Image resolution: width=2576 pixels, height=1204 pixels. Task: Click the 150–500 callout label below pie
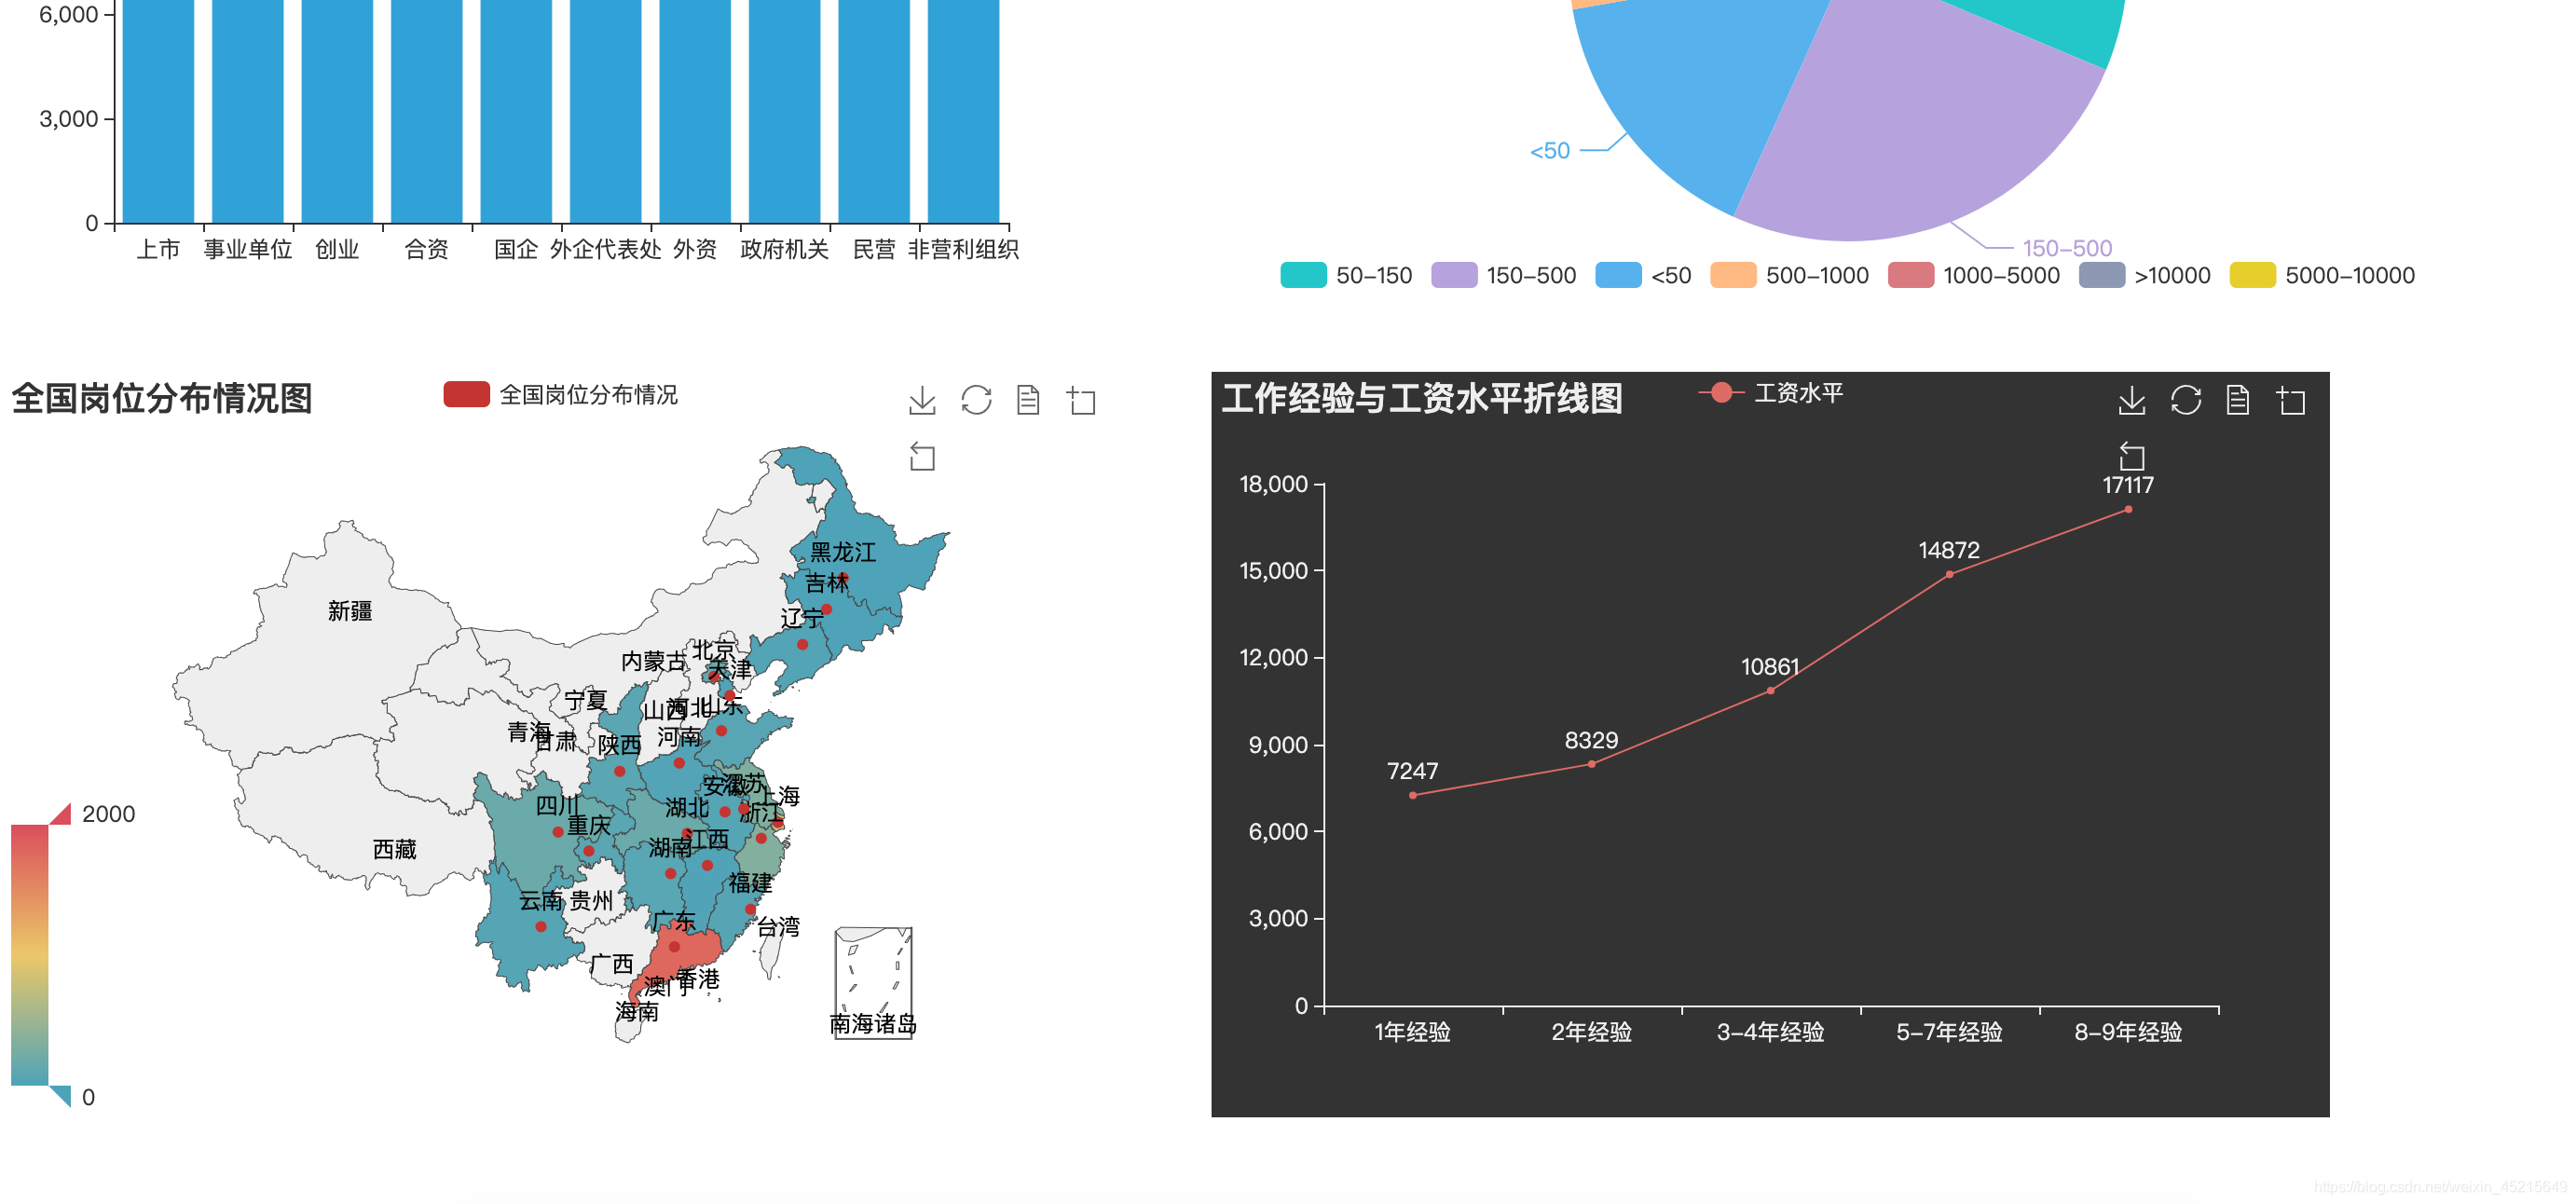click(2067, 248)
